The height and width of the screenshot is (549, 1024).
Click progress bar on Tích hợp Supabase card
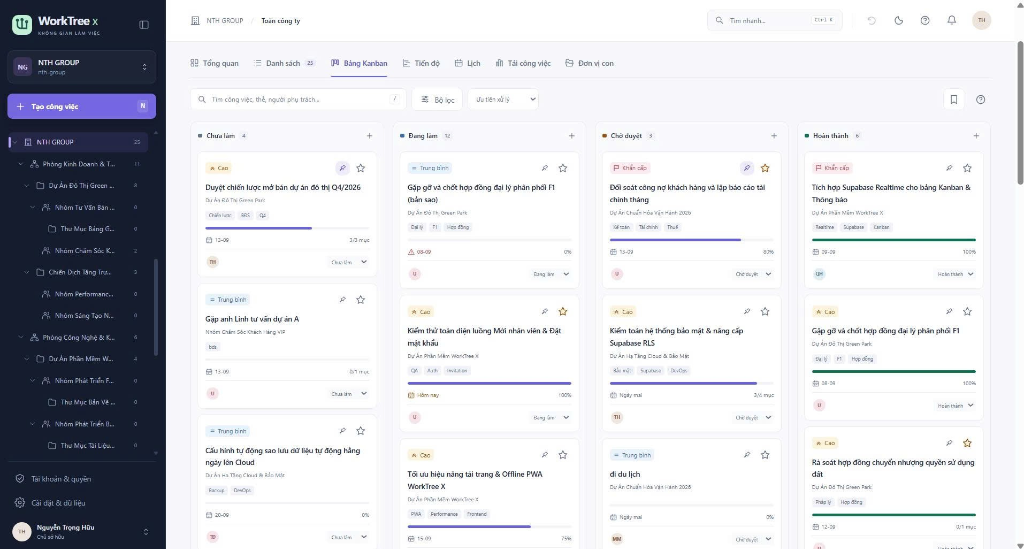coord(894,240)
